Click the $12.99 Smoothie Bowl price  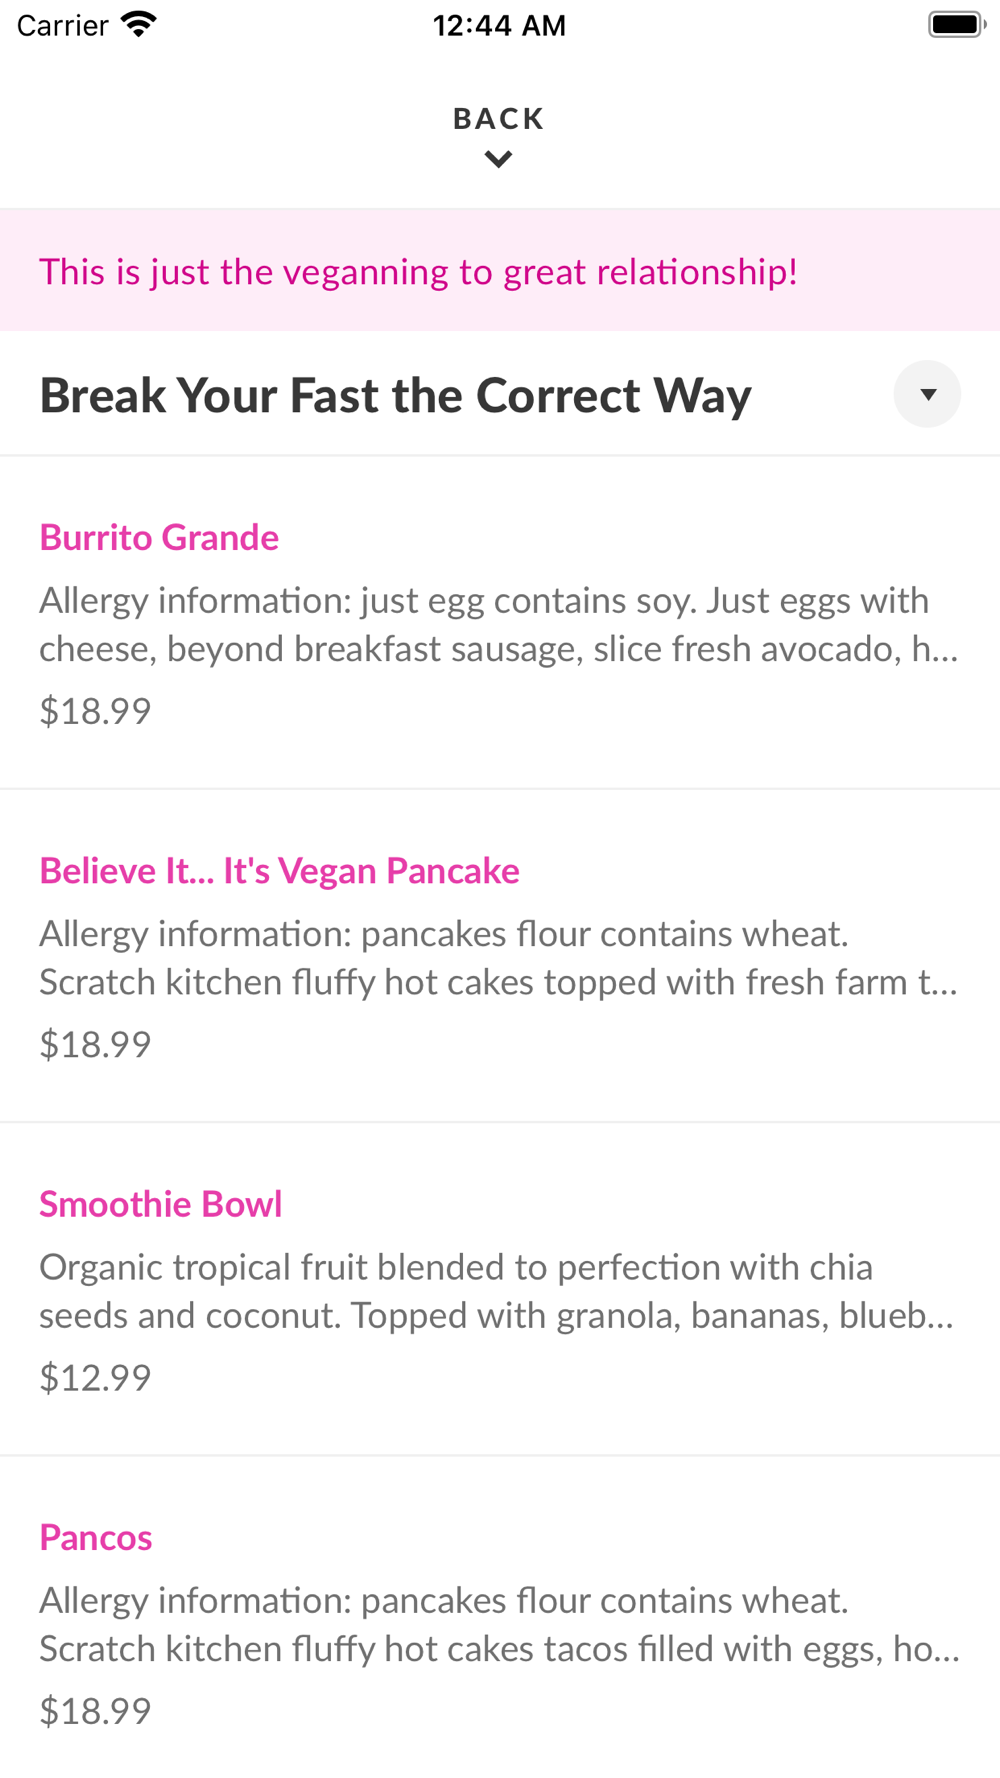tap(95, 1377)
